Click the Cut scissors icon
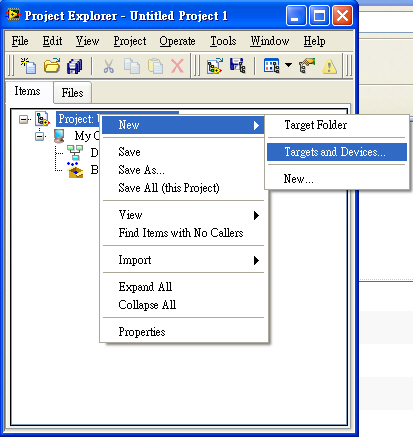The height and width of the screenshot is (438, 413). coord(108,66)
